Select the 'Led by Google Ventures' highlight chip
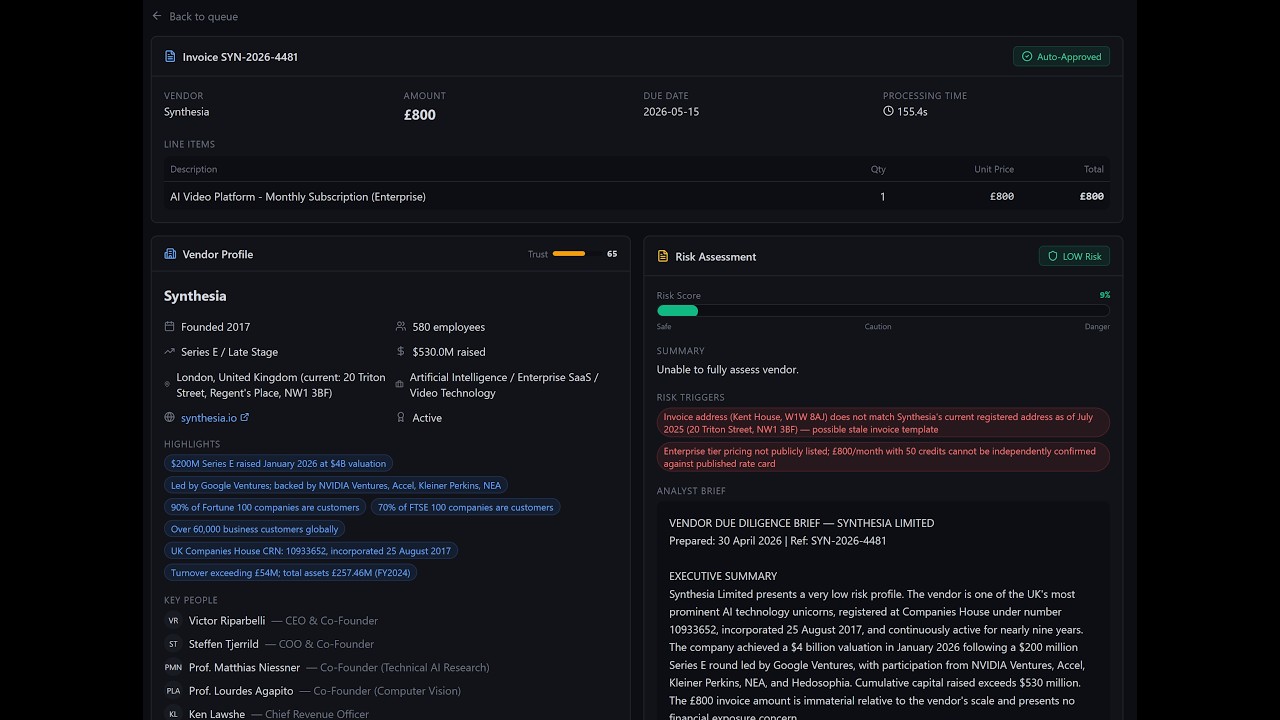This screenshot has height=720, width=1280. (x=336, y=486)
